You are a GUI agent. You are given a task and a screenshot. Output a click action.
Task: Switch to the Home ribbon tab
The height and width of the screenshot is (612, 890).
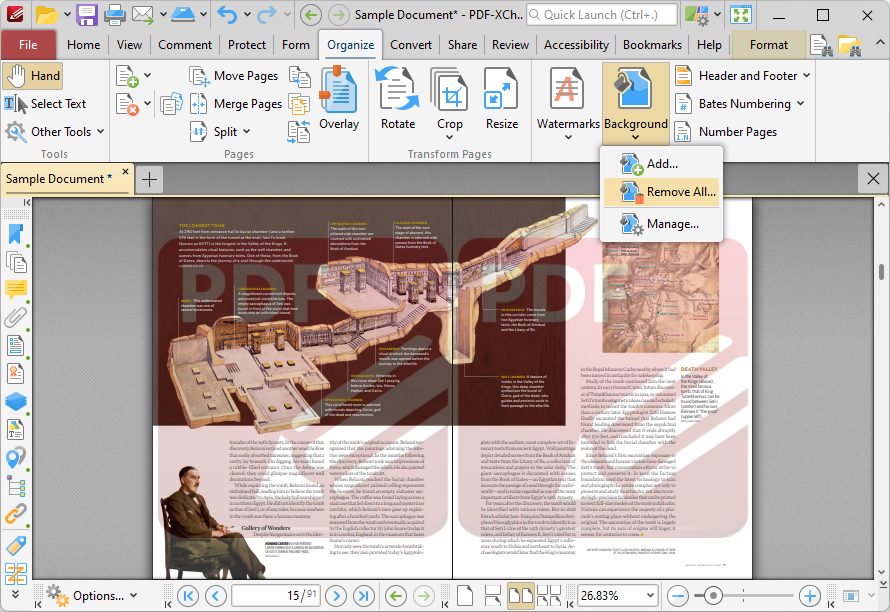coord(83,45)
